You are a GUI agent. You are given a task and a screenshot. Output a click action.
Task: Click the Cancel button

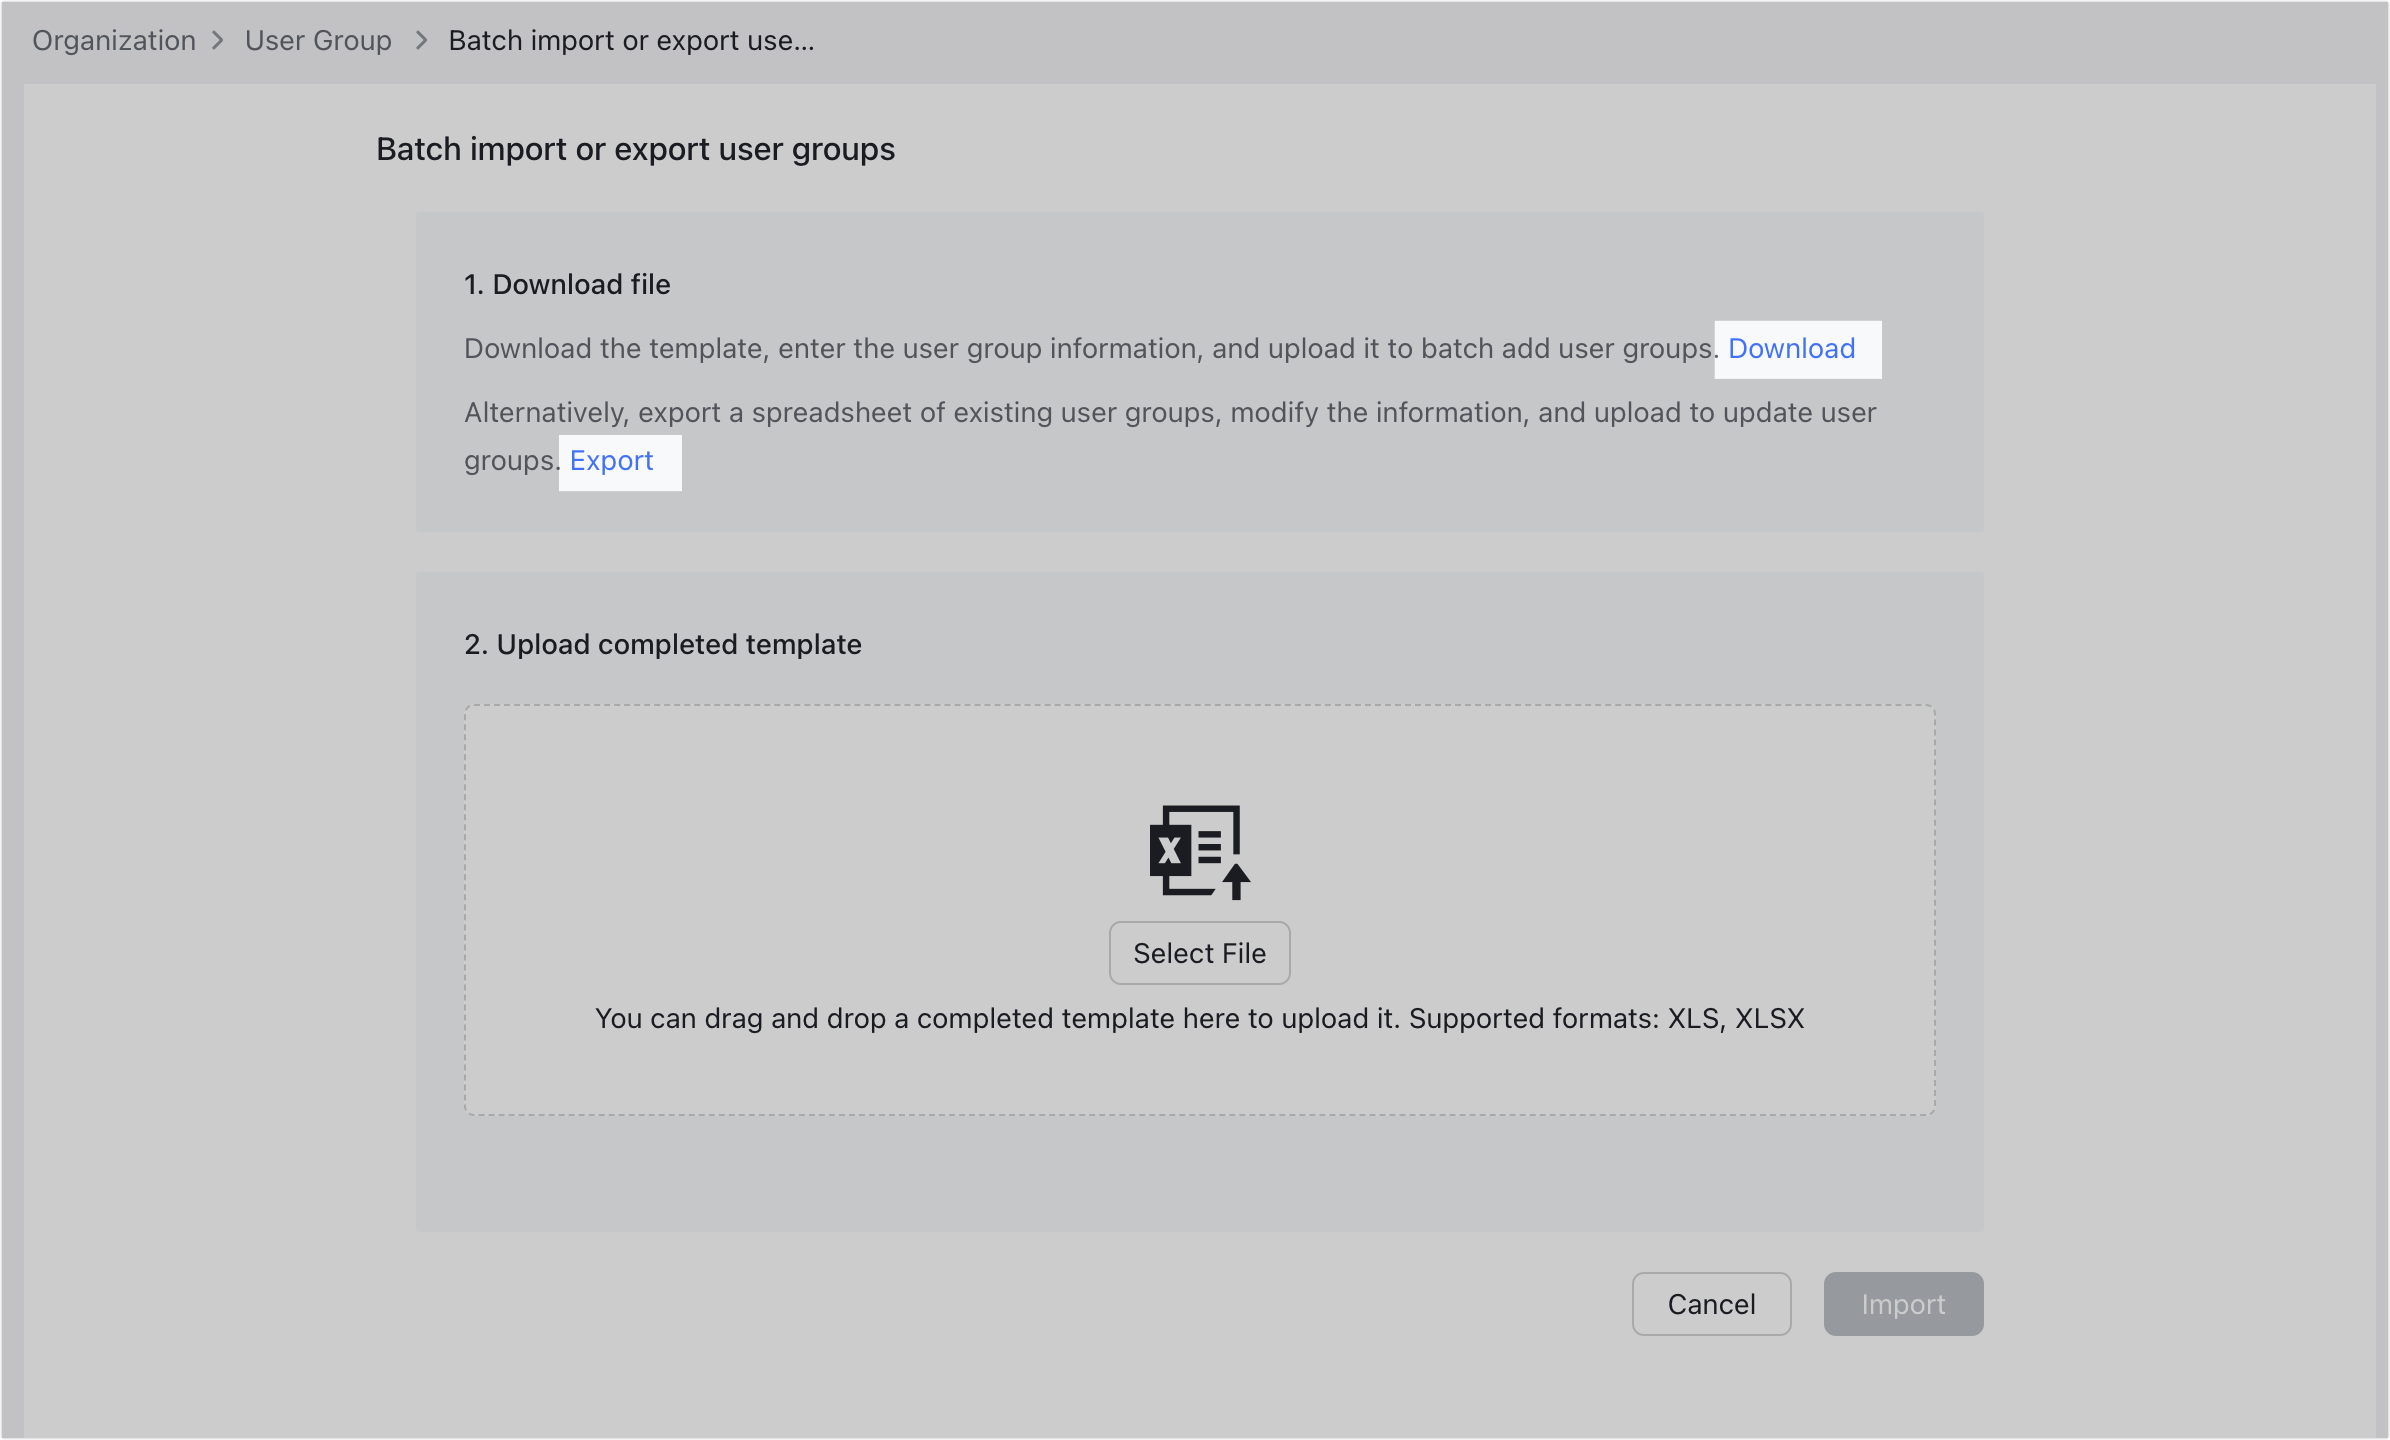coord(1710,1303)
